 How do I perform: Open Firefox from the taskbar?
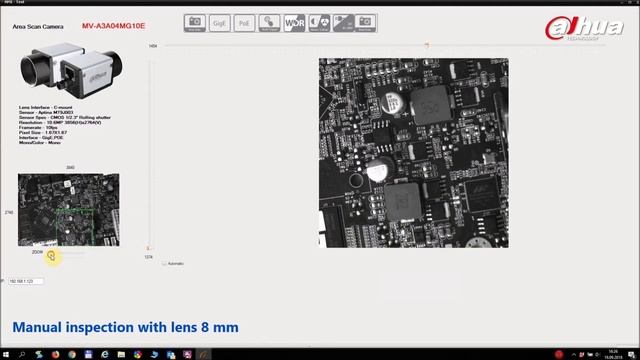pos(56,355)
